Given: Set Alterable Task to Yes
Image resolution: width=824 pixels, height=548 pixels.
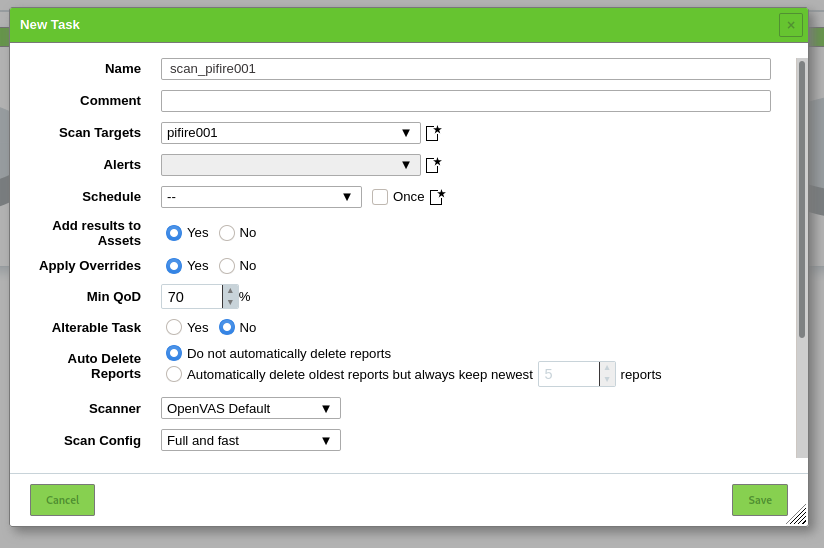Looking at the screenshot, I should click(174, 327).
